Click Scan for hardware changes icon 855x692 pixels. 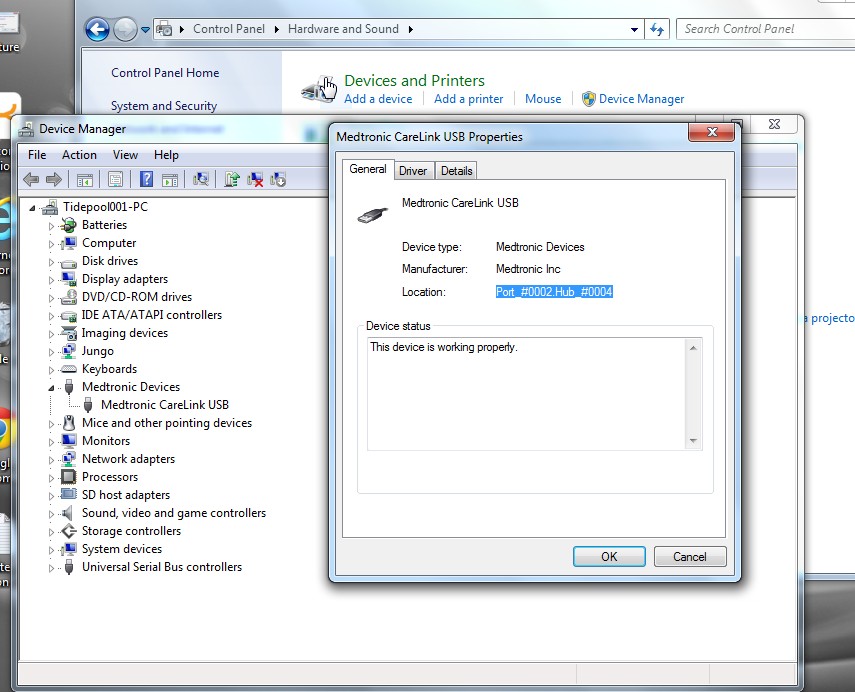[x=201, y=179]
